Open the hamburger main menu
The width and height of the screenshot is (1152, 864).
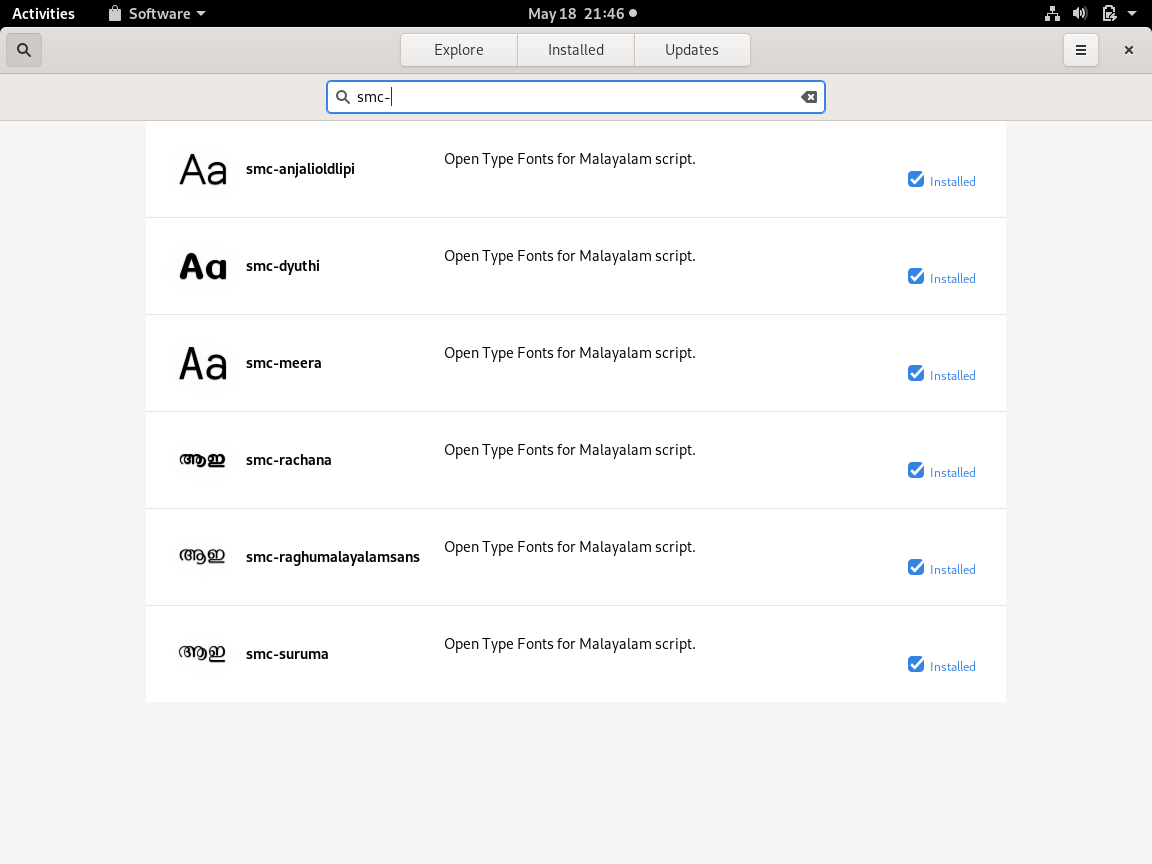[1081, 50]
